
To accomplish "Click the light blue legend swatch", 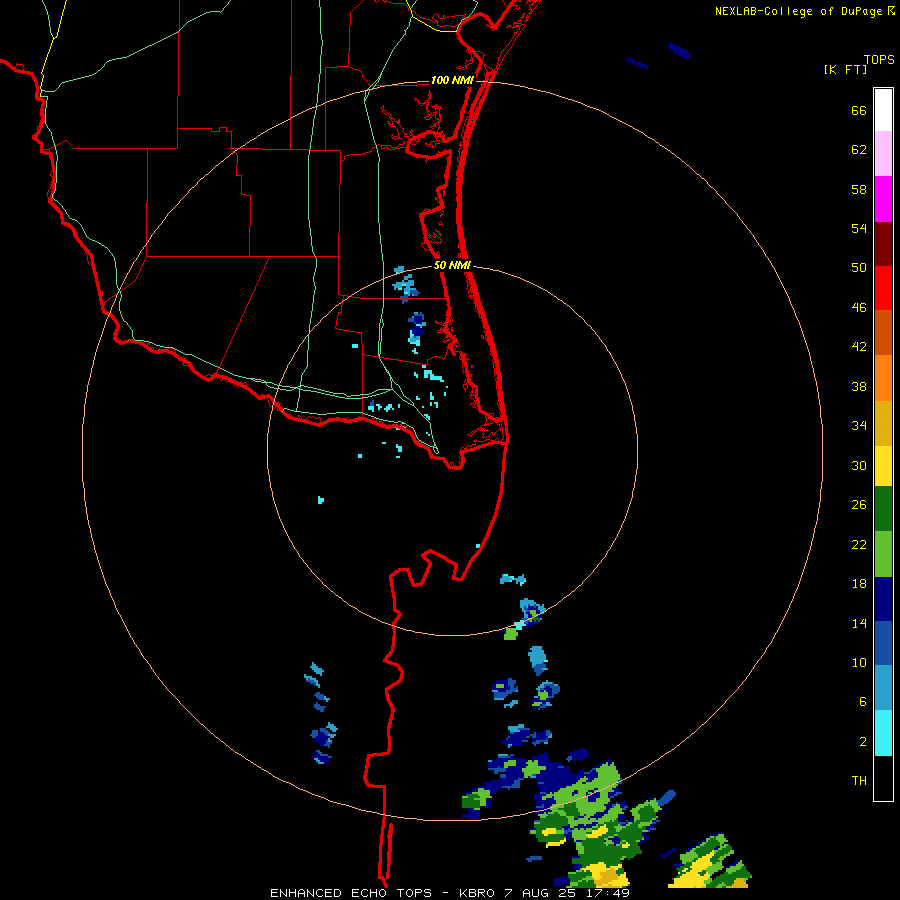I will (883, 688).
